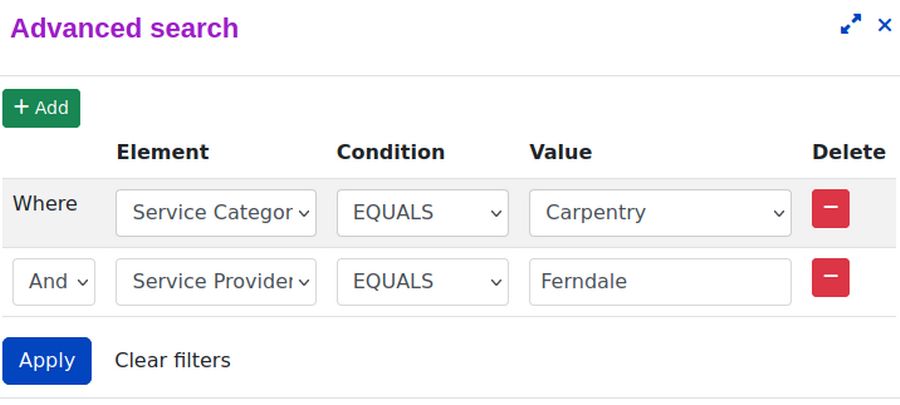The width and height of the screenshot is (900, 405).
Task: Delete the Carpentry filter row
Action: pyautogui.click(x=830, y=210)
